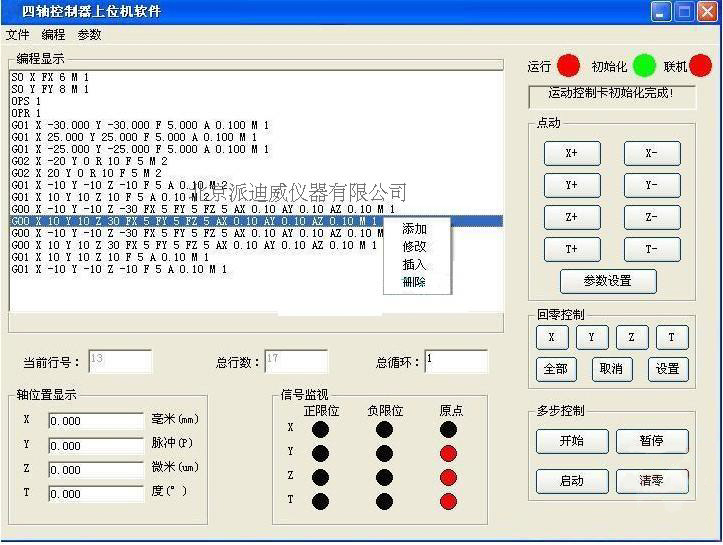723x545 pixels.
Task: Open the 编程 menu
Action: [x=53, y=35]
